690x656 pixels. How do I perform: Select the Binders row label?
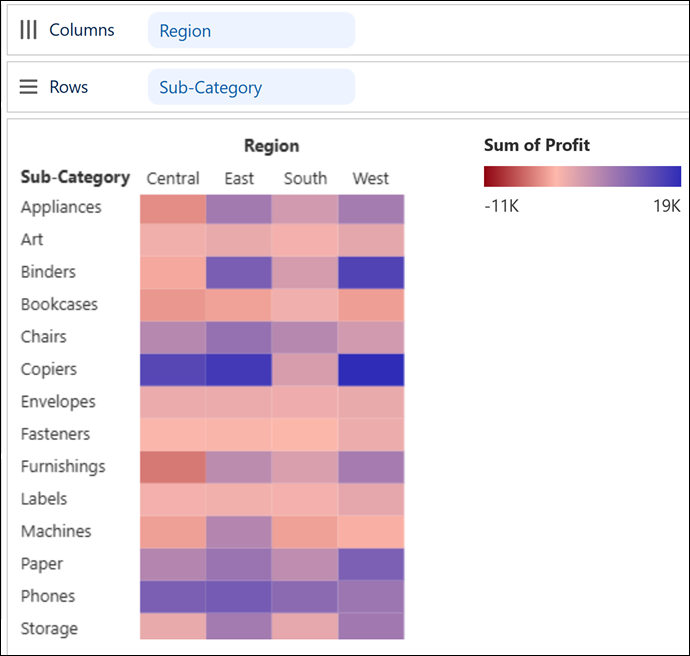pos(48,272)
